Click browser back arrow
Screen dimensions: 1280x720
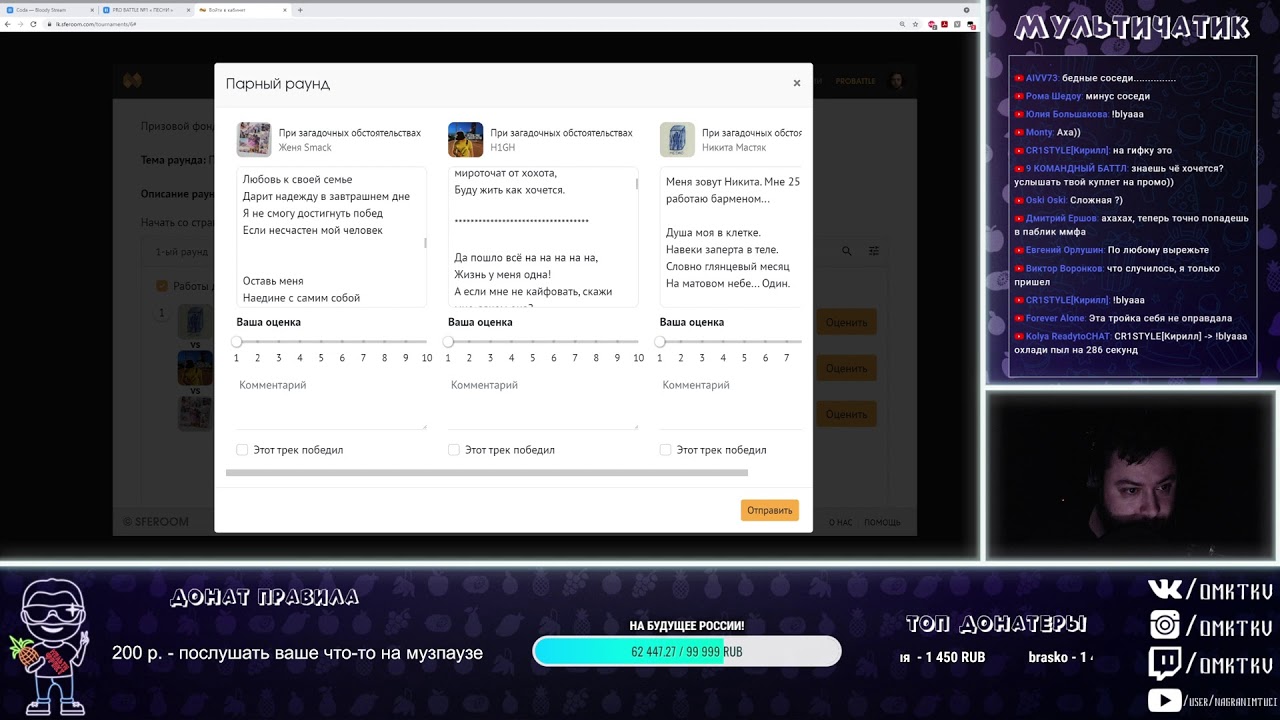point(8,24)
